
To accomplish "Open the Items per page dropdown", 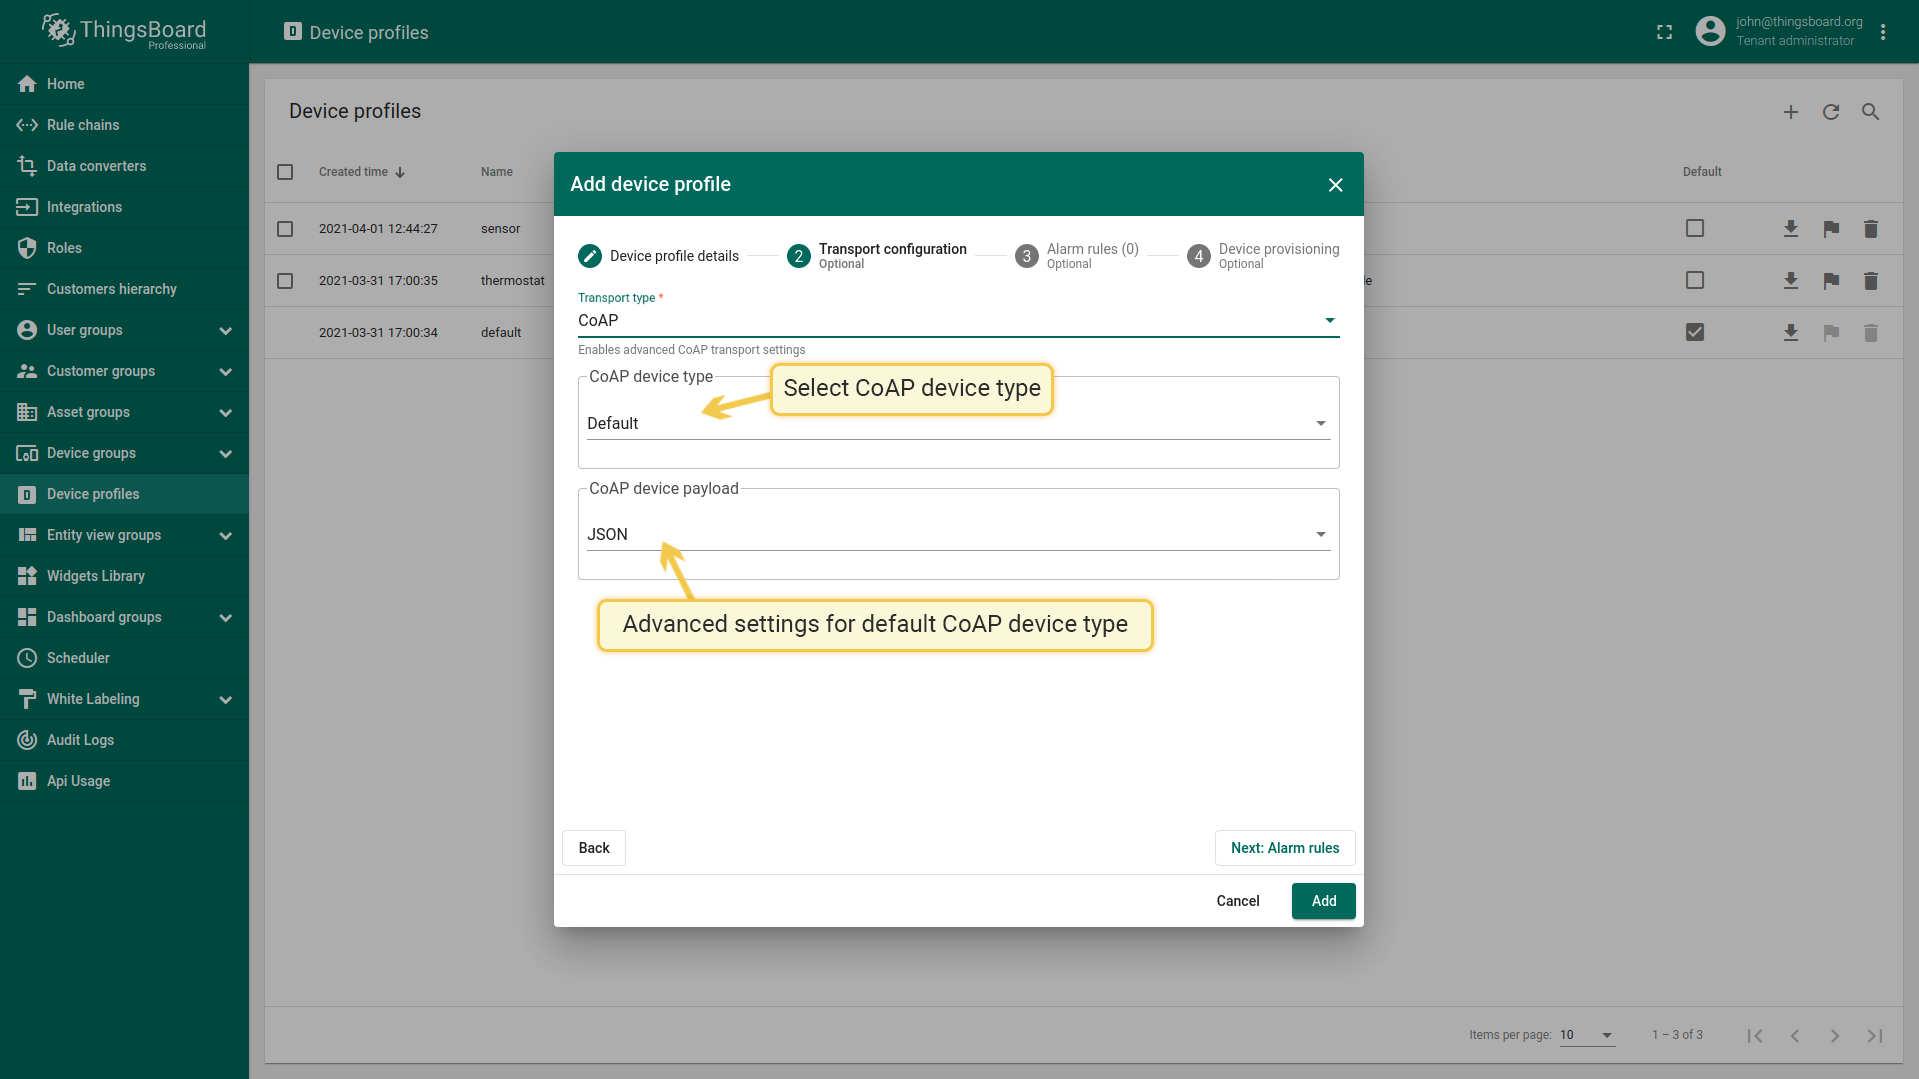I will click(1587, 1035).
